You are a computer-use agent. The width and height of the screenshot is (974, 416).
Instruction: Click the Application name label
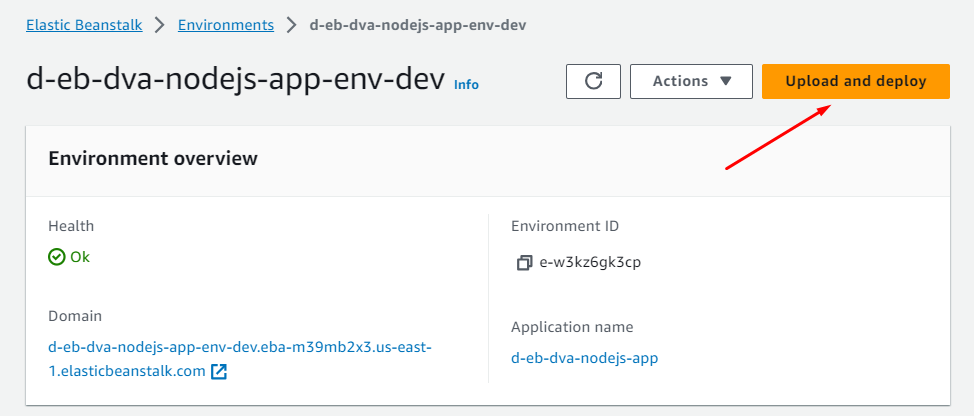pos(571,327)
